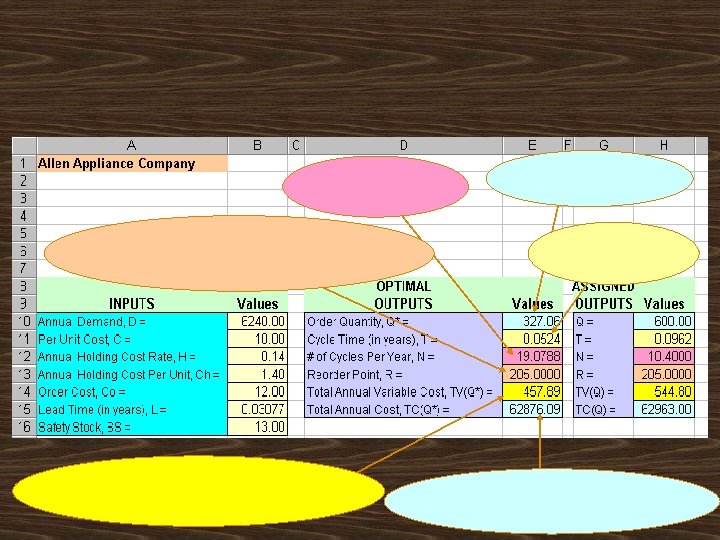Select 'Lead Time (in years), L =' label
The width and height of the screenshot is (720, 540).
(x=132, y=409)
